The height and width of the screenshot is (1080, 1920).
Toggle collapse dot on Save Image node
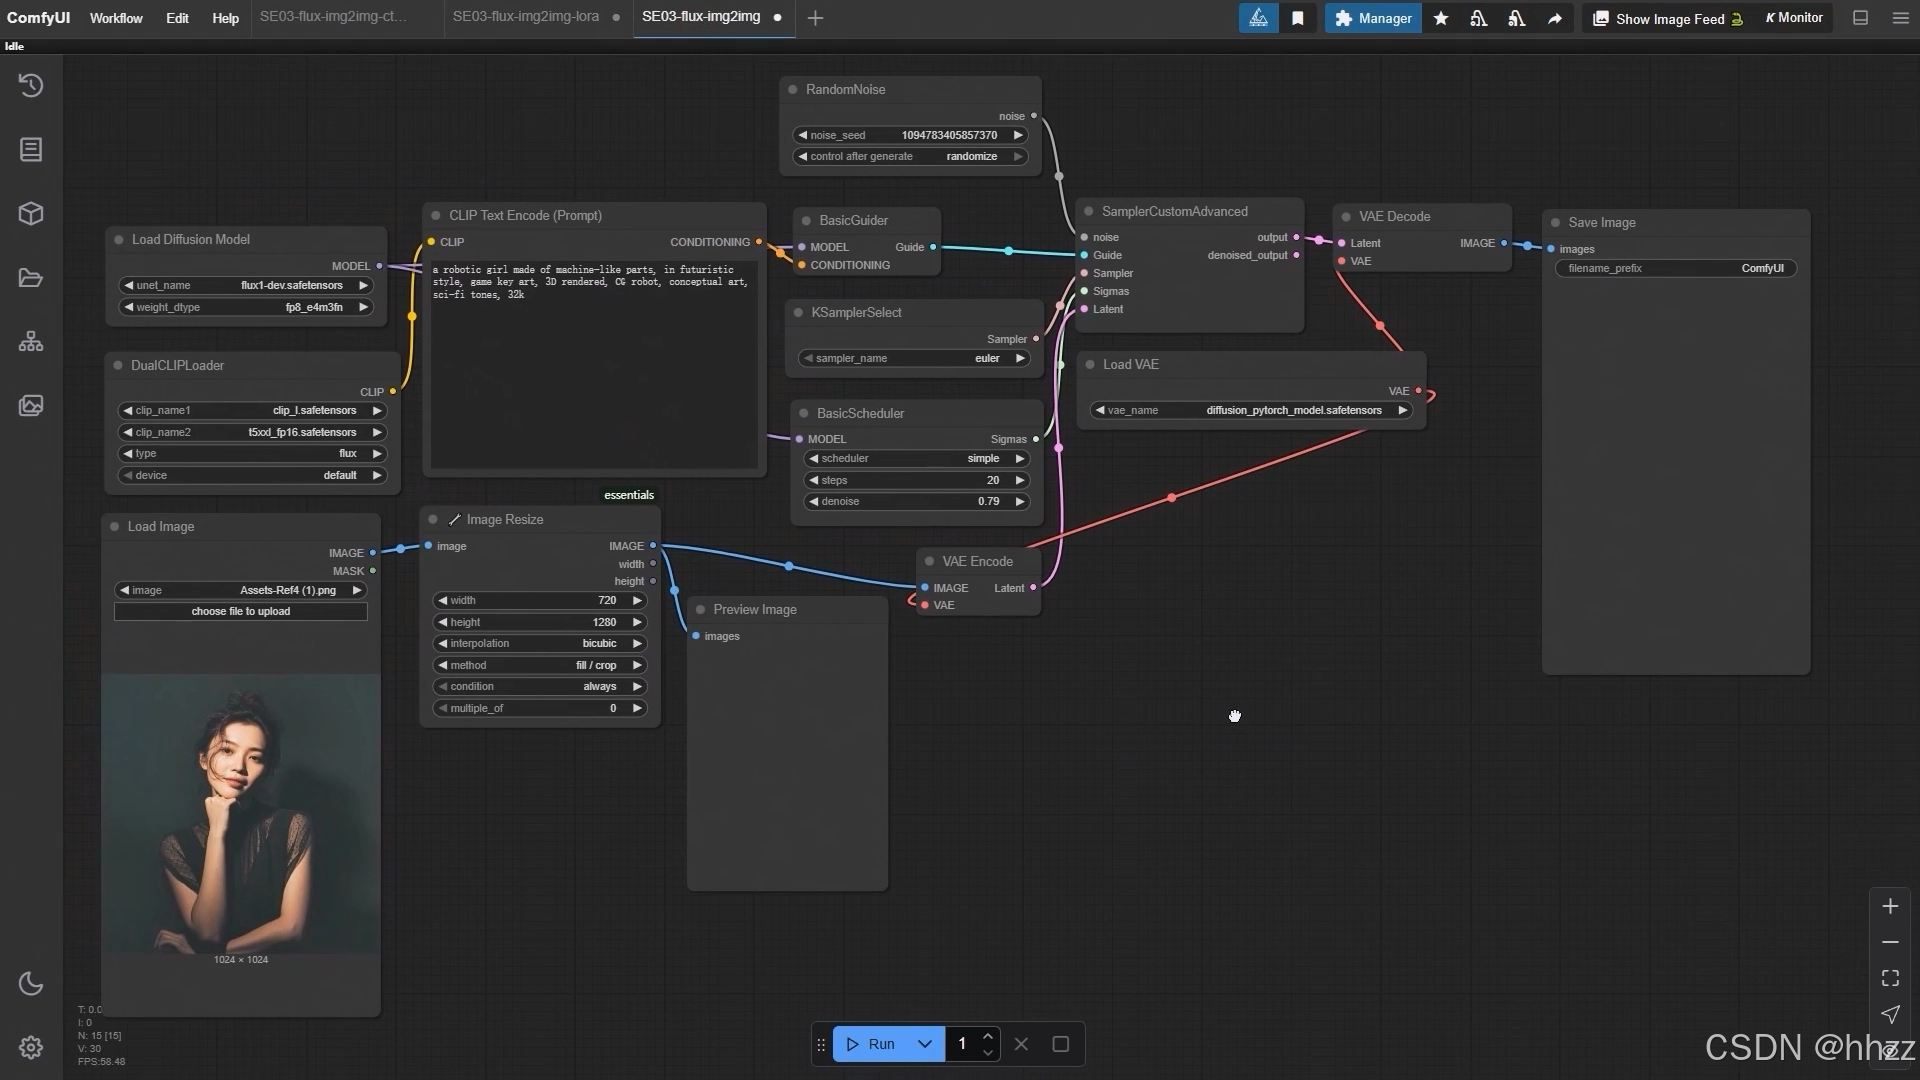1555,223
